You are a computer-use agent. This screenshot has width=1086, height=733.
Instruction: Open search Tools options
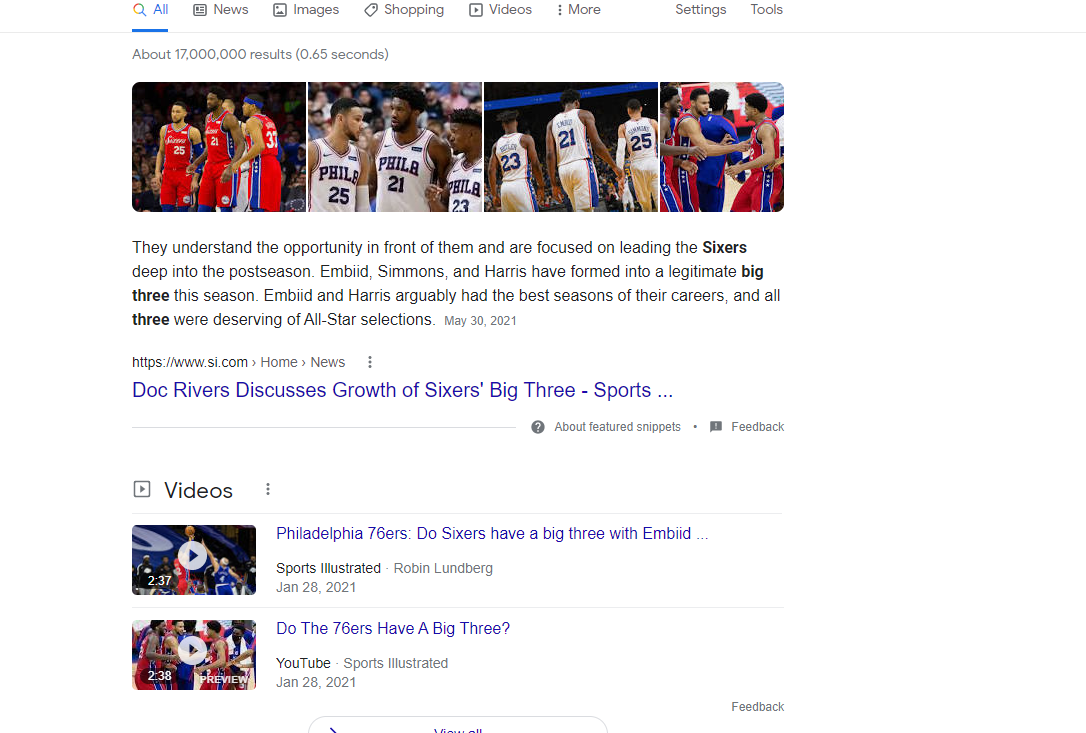pos(766,10)
